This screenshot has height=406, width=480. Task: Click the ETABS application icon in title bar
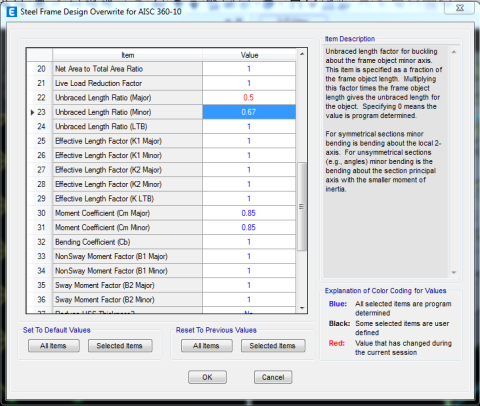12,12
